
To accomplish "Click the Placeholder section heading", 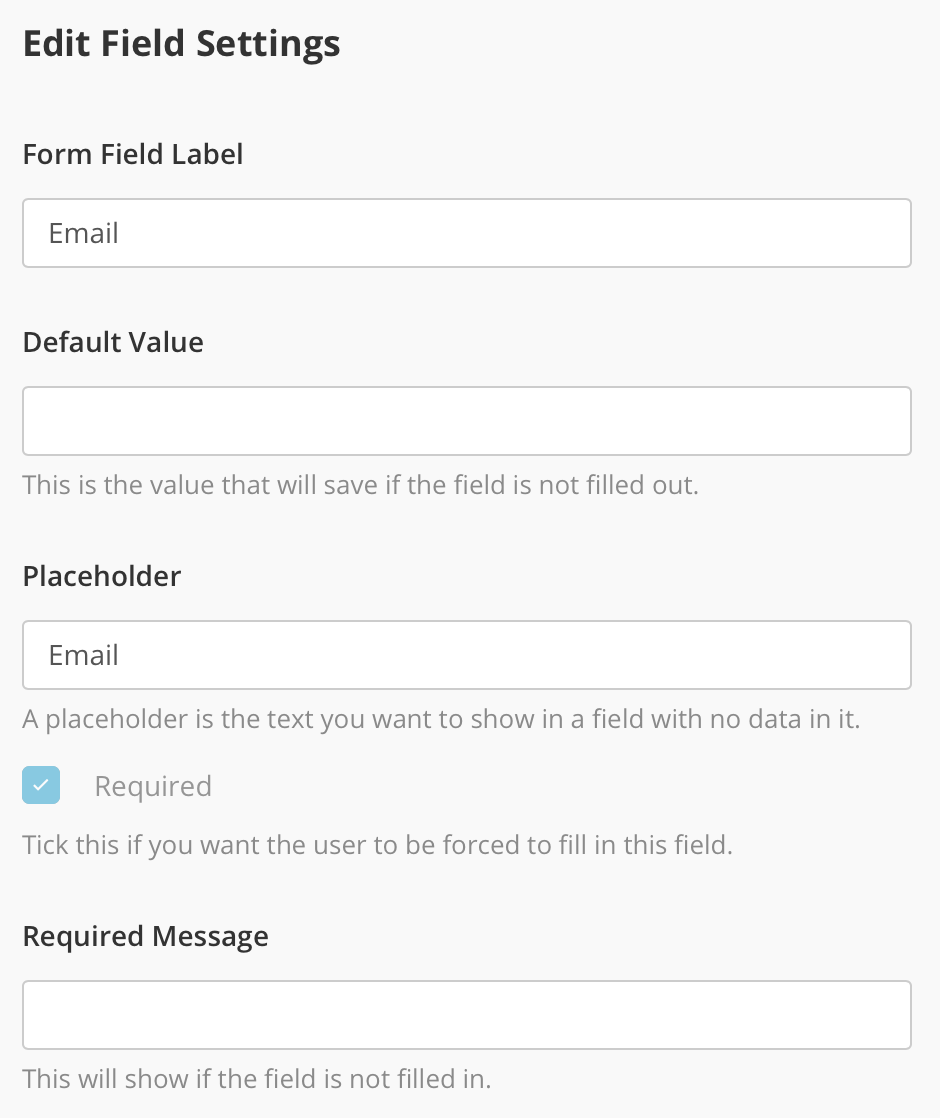I will [101, 576].
